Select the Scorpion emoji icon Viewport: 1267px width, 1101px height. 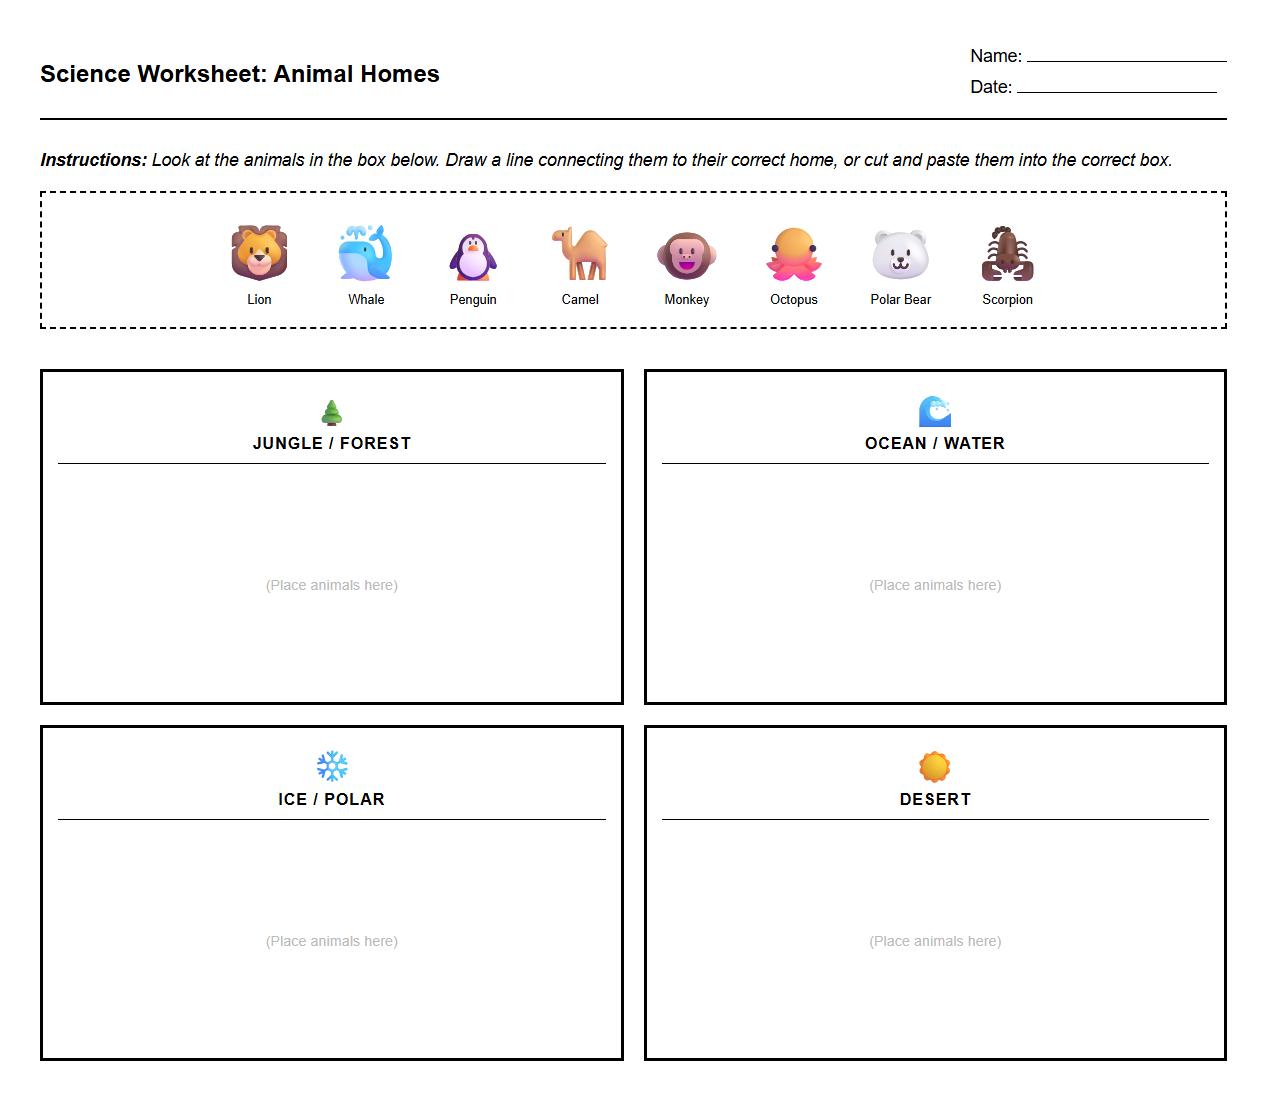[1008, 255]
